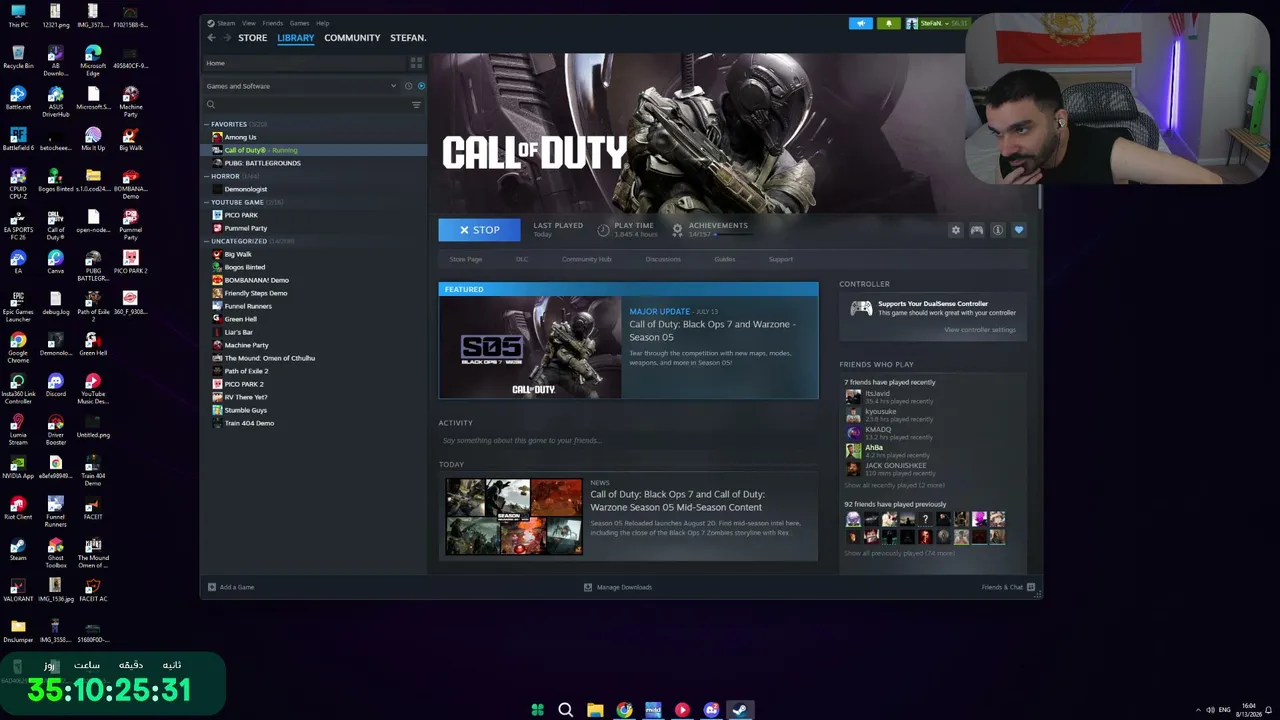The width and height of the screenshot is (1280, 720).
Task: Open View controller settings link
Action: (980, 330)
